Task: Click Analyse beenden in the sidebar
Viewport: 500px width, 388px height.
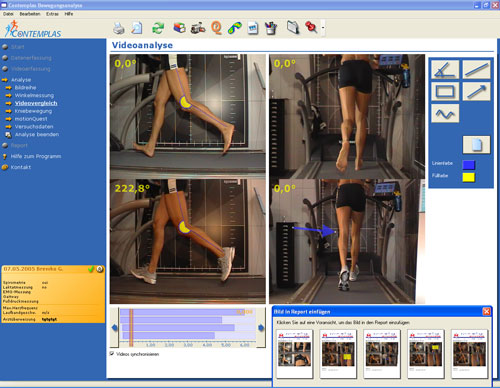Action: click(37, 135)
